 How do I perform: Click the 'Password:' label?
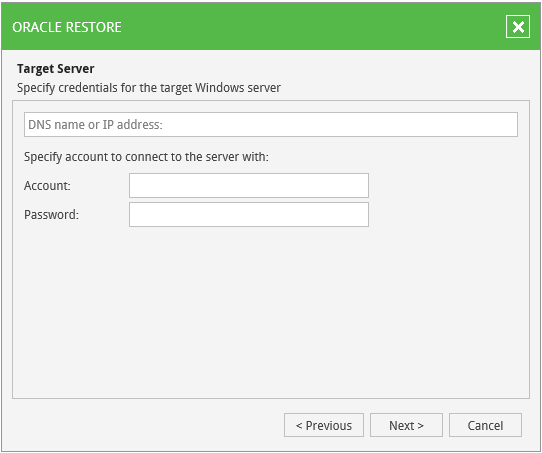(x=51, y=215)
